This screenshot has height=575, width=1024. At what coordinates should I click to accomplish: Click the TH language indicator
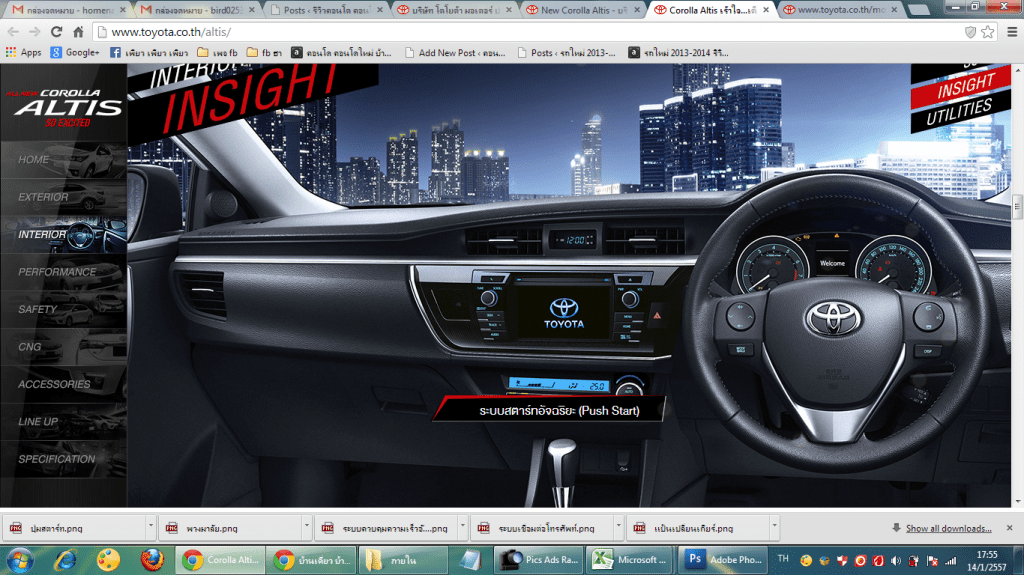pyautogui.click(x=783, y=559)
